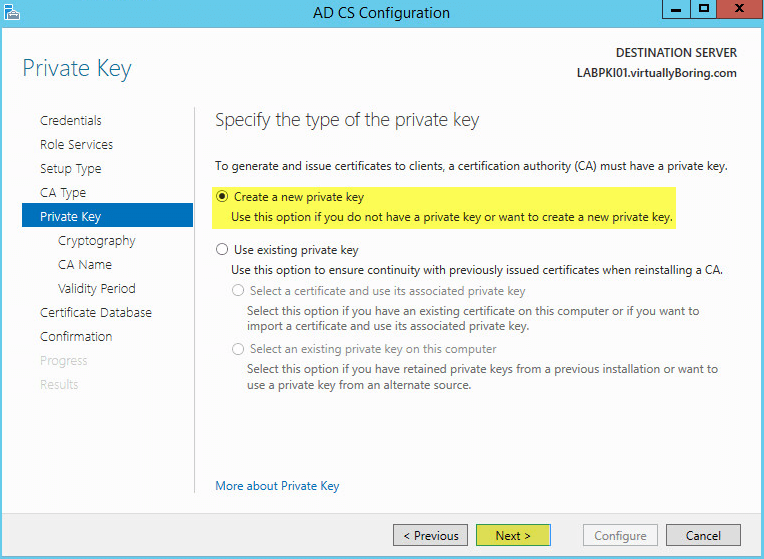Minimize the AD CS Configuration window
Screen dimensions: 764x559
[x=676, y=9]
